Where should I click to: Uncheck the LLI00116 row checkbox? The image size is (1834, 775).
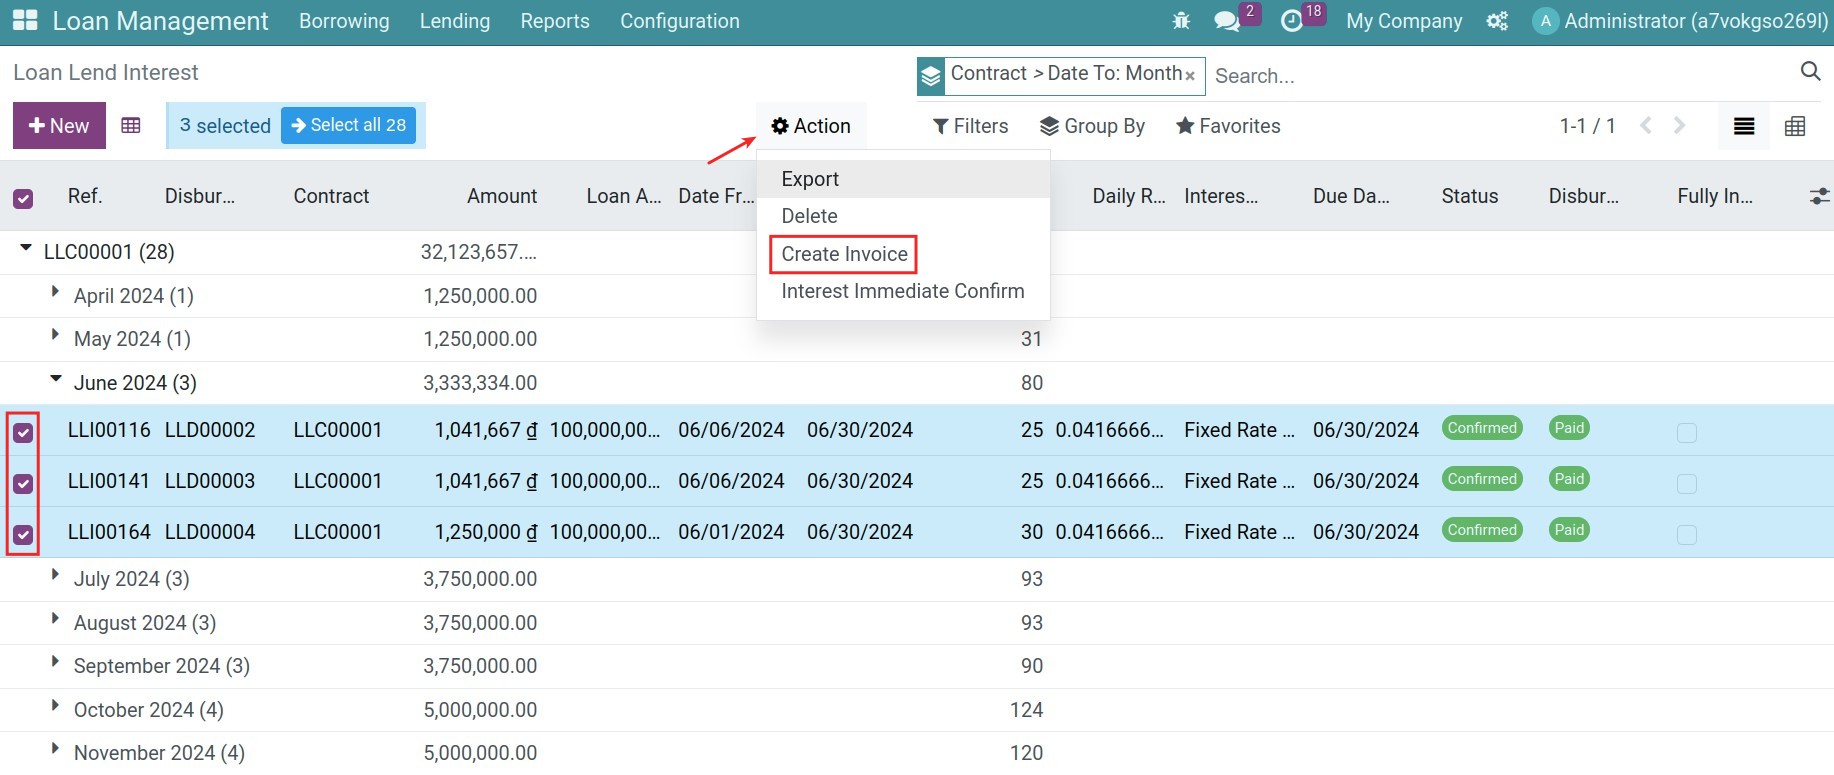coord(23,433)
